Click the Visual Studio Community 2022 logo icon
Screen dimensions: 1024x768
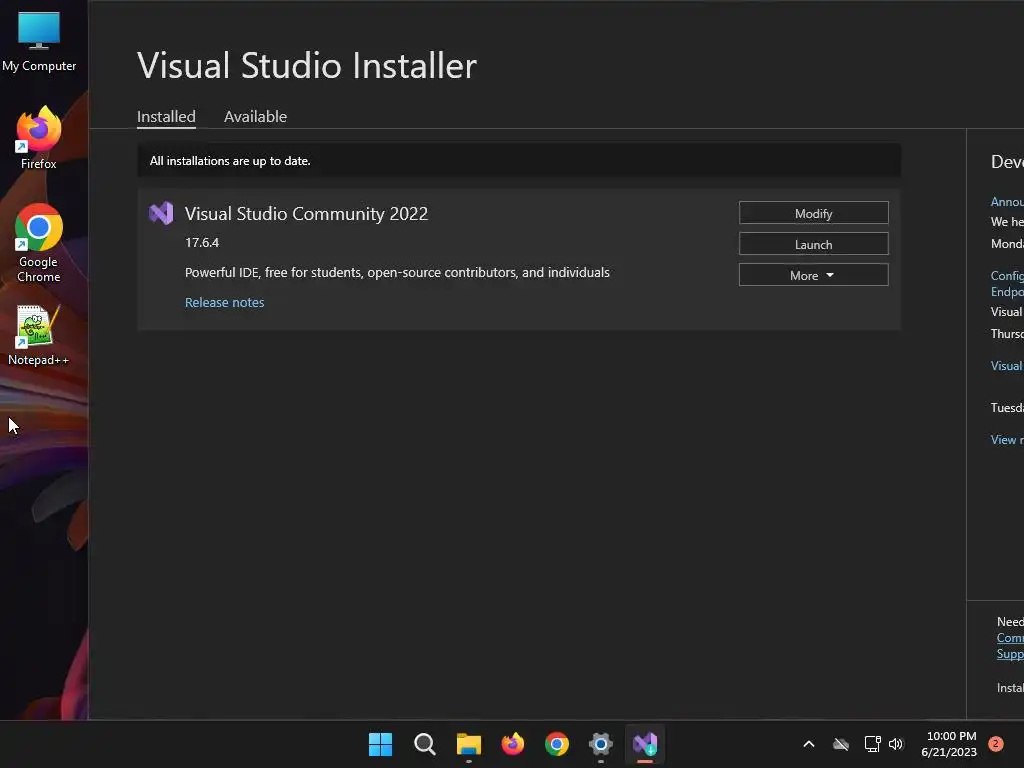pos(161,214)
